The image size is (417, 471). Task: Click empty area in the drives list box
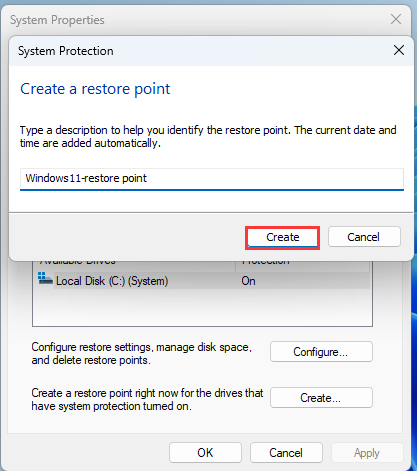[x=202, y=307]
